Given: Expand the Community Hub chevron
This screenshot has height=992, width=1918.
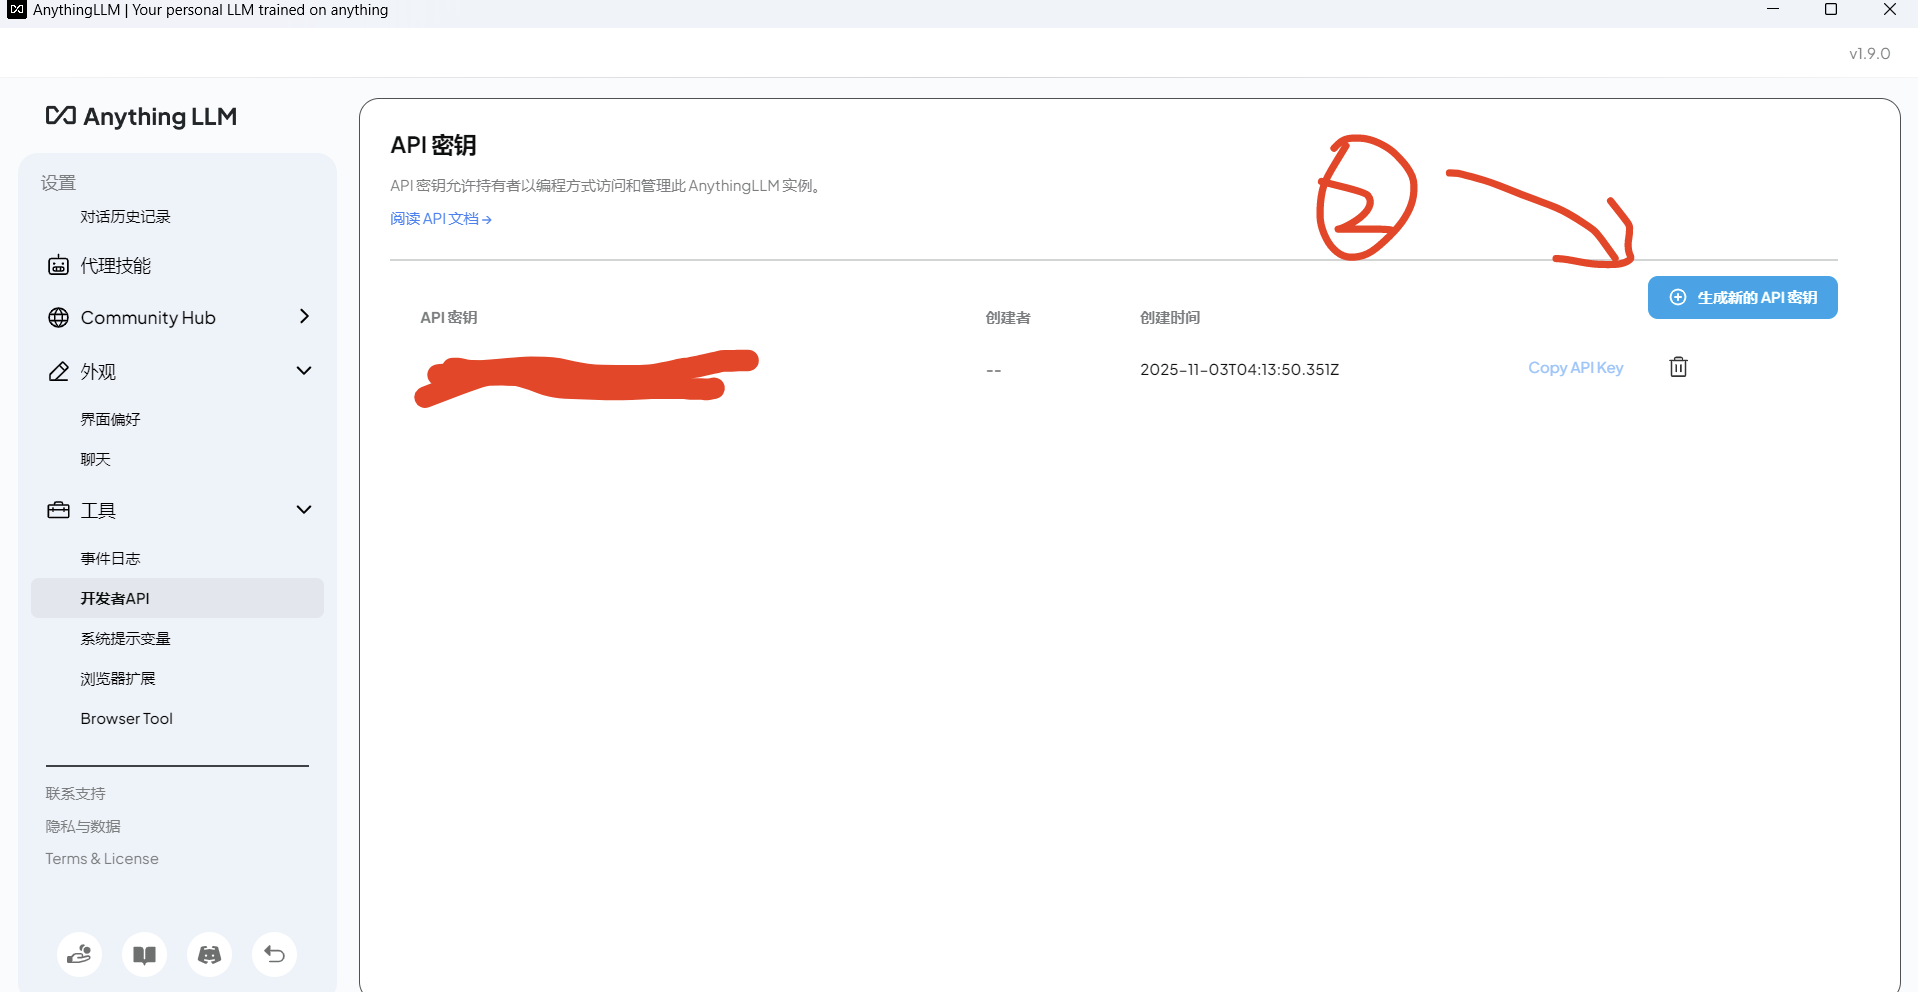Looking at the screenshot, I should pyautogui.click(x=304, y=316).
